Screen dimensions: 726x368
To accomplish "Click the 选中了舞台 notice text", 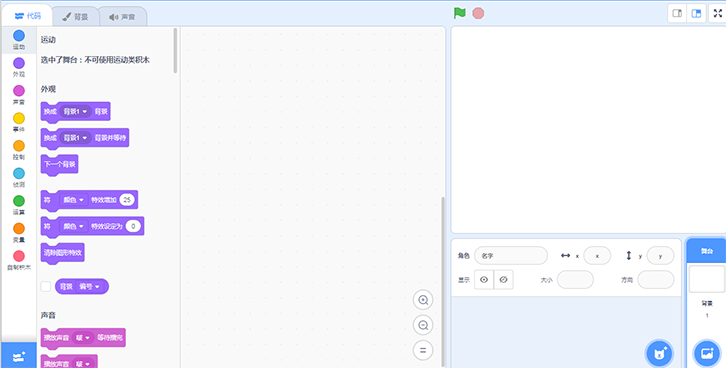I will (x=95, y=60).
